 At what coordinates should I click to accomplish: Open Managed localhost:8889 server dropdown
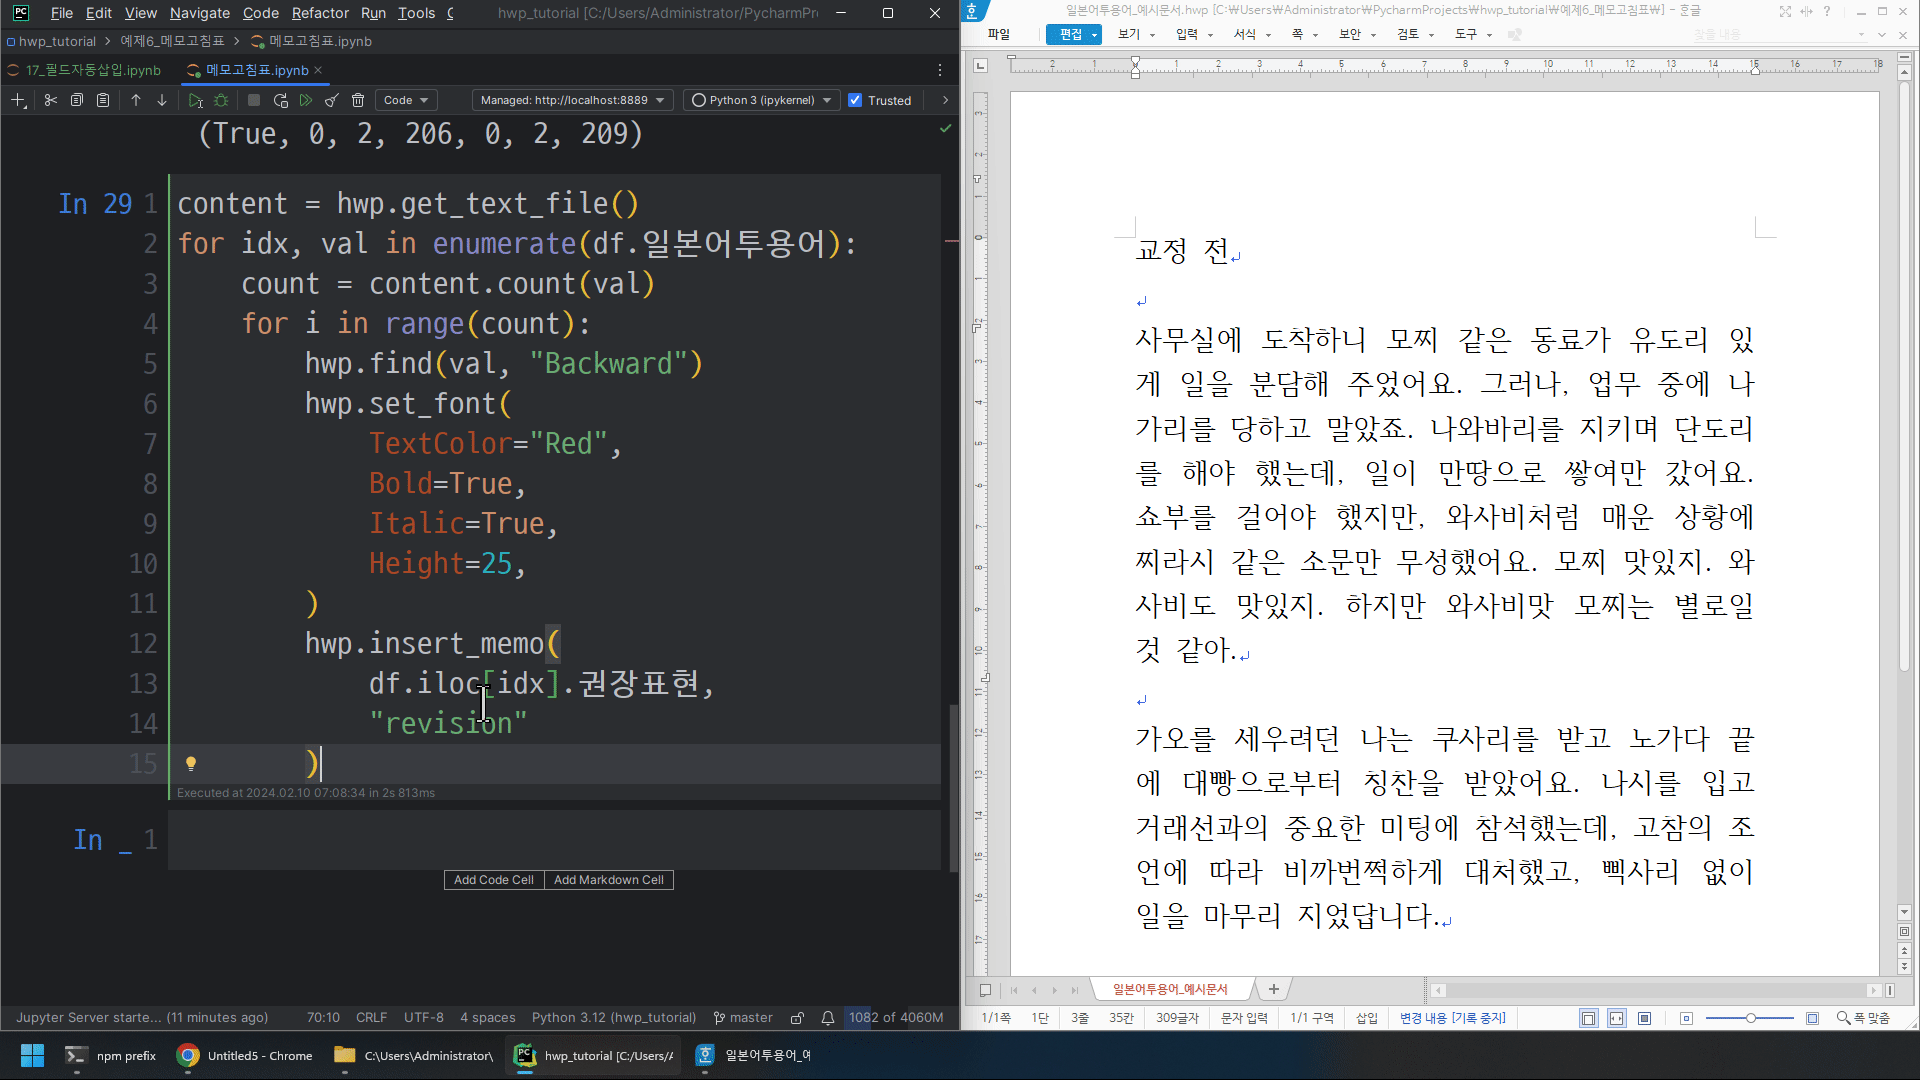(x=572, y=100)
